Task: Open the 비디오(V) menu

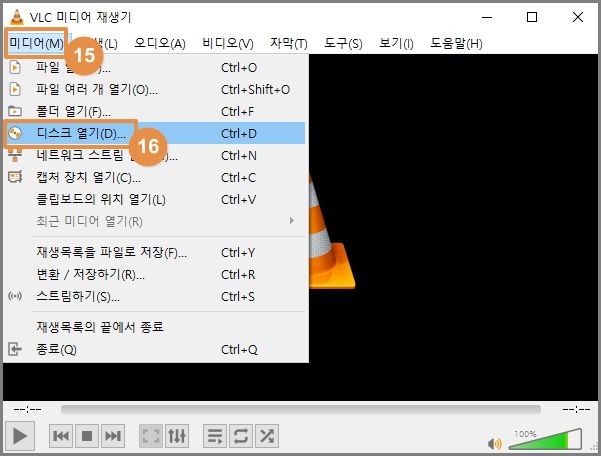Action: pos(228,43)
